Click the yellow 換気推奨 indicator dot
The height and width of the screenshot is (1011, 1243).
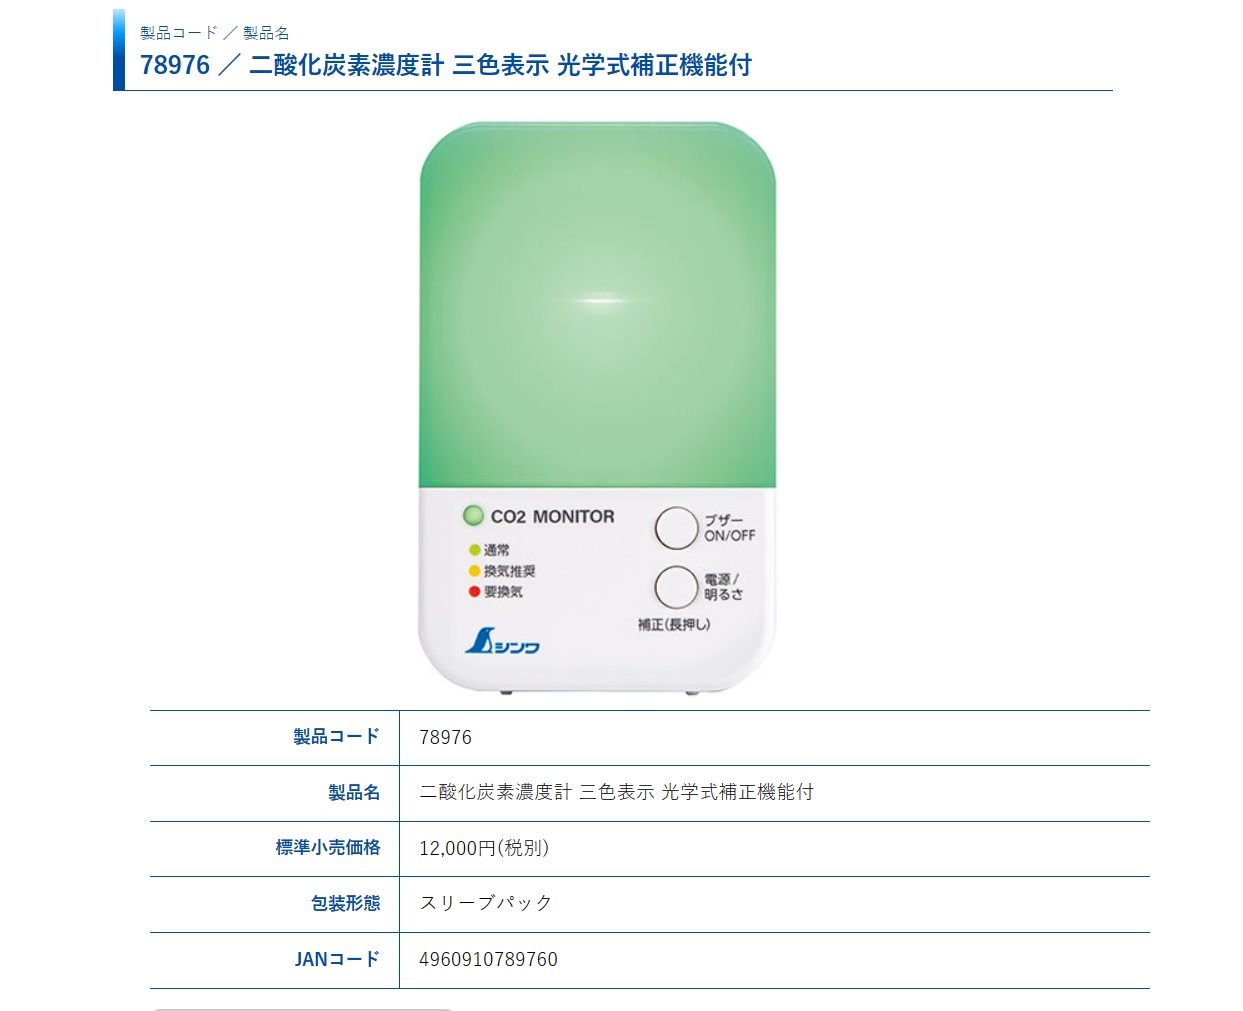click(x=475, y=571)
